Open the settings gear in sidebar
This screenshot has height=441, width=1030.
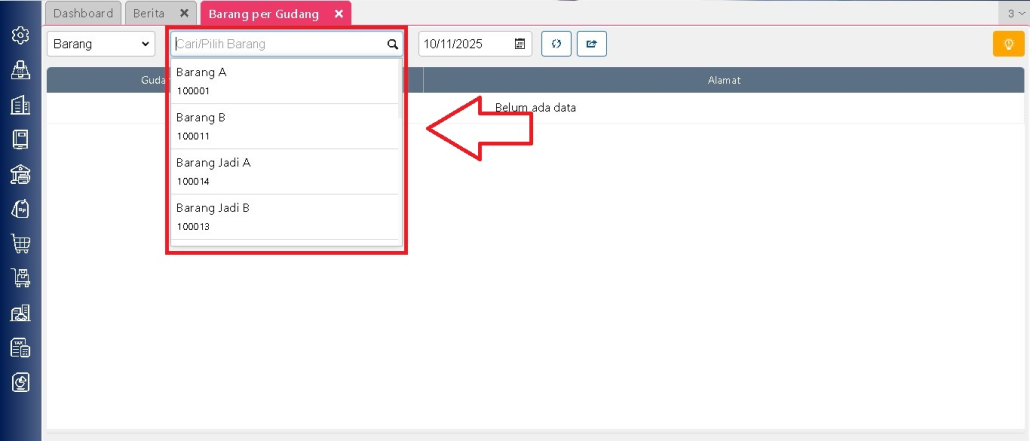(x=20, y=36)
